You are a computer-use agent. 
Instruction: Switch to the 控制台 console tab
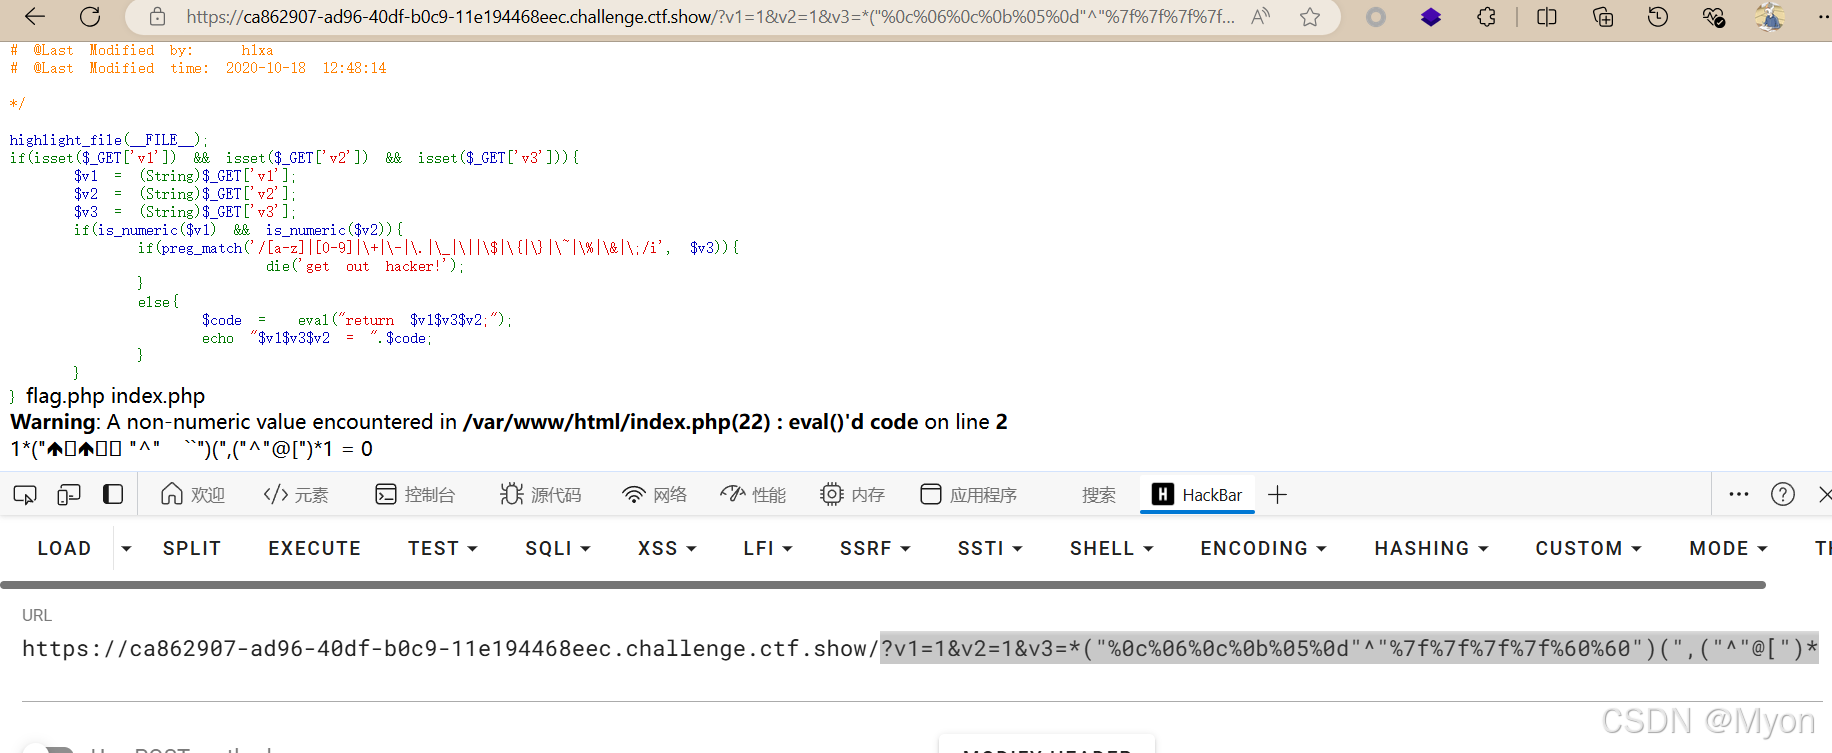pyautogui.click(x=415, y=495)
